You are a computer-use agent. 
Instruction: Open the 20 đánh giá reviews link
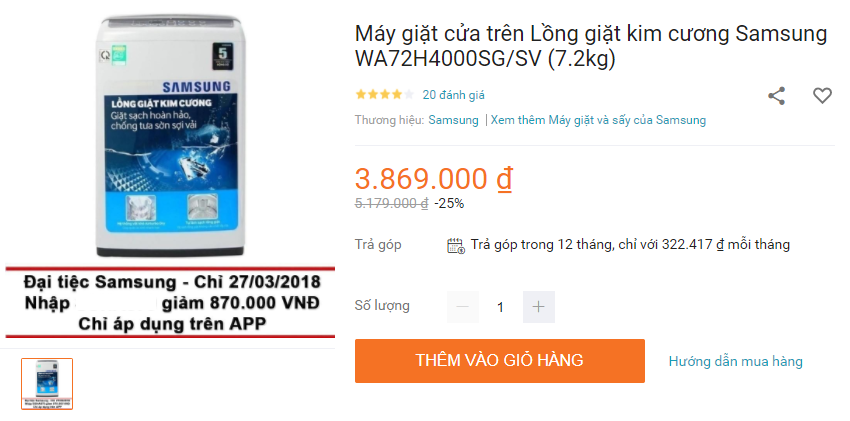(x=454, y=95)
